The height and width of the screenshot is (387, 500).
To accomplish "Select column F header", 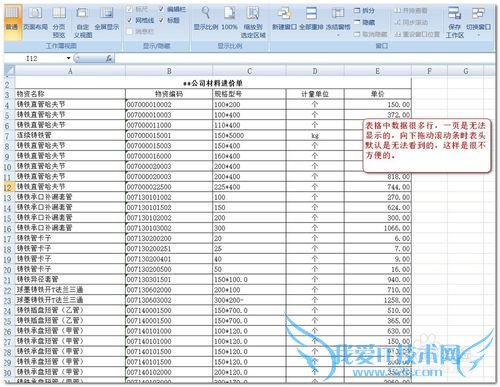I will click(429, 71).
